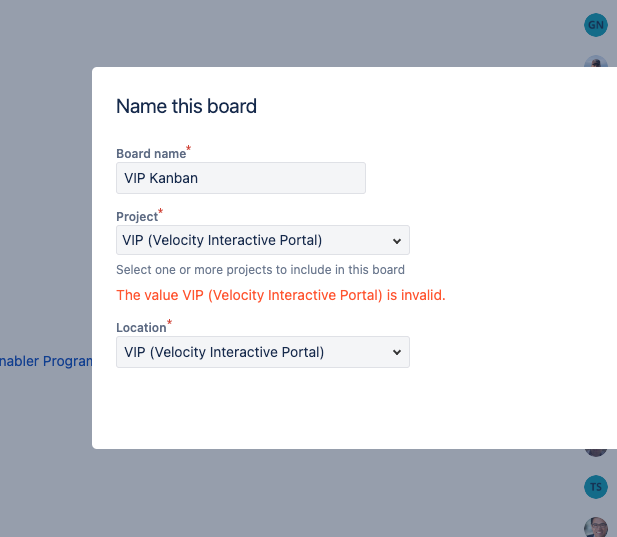The width and height of the screenshot is (617, 537).
Task: Select the photo avatar below GN
Action: [597, 62]
